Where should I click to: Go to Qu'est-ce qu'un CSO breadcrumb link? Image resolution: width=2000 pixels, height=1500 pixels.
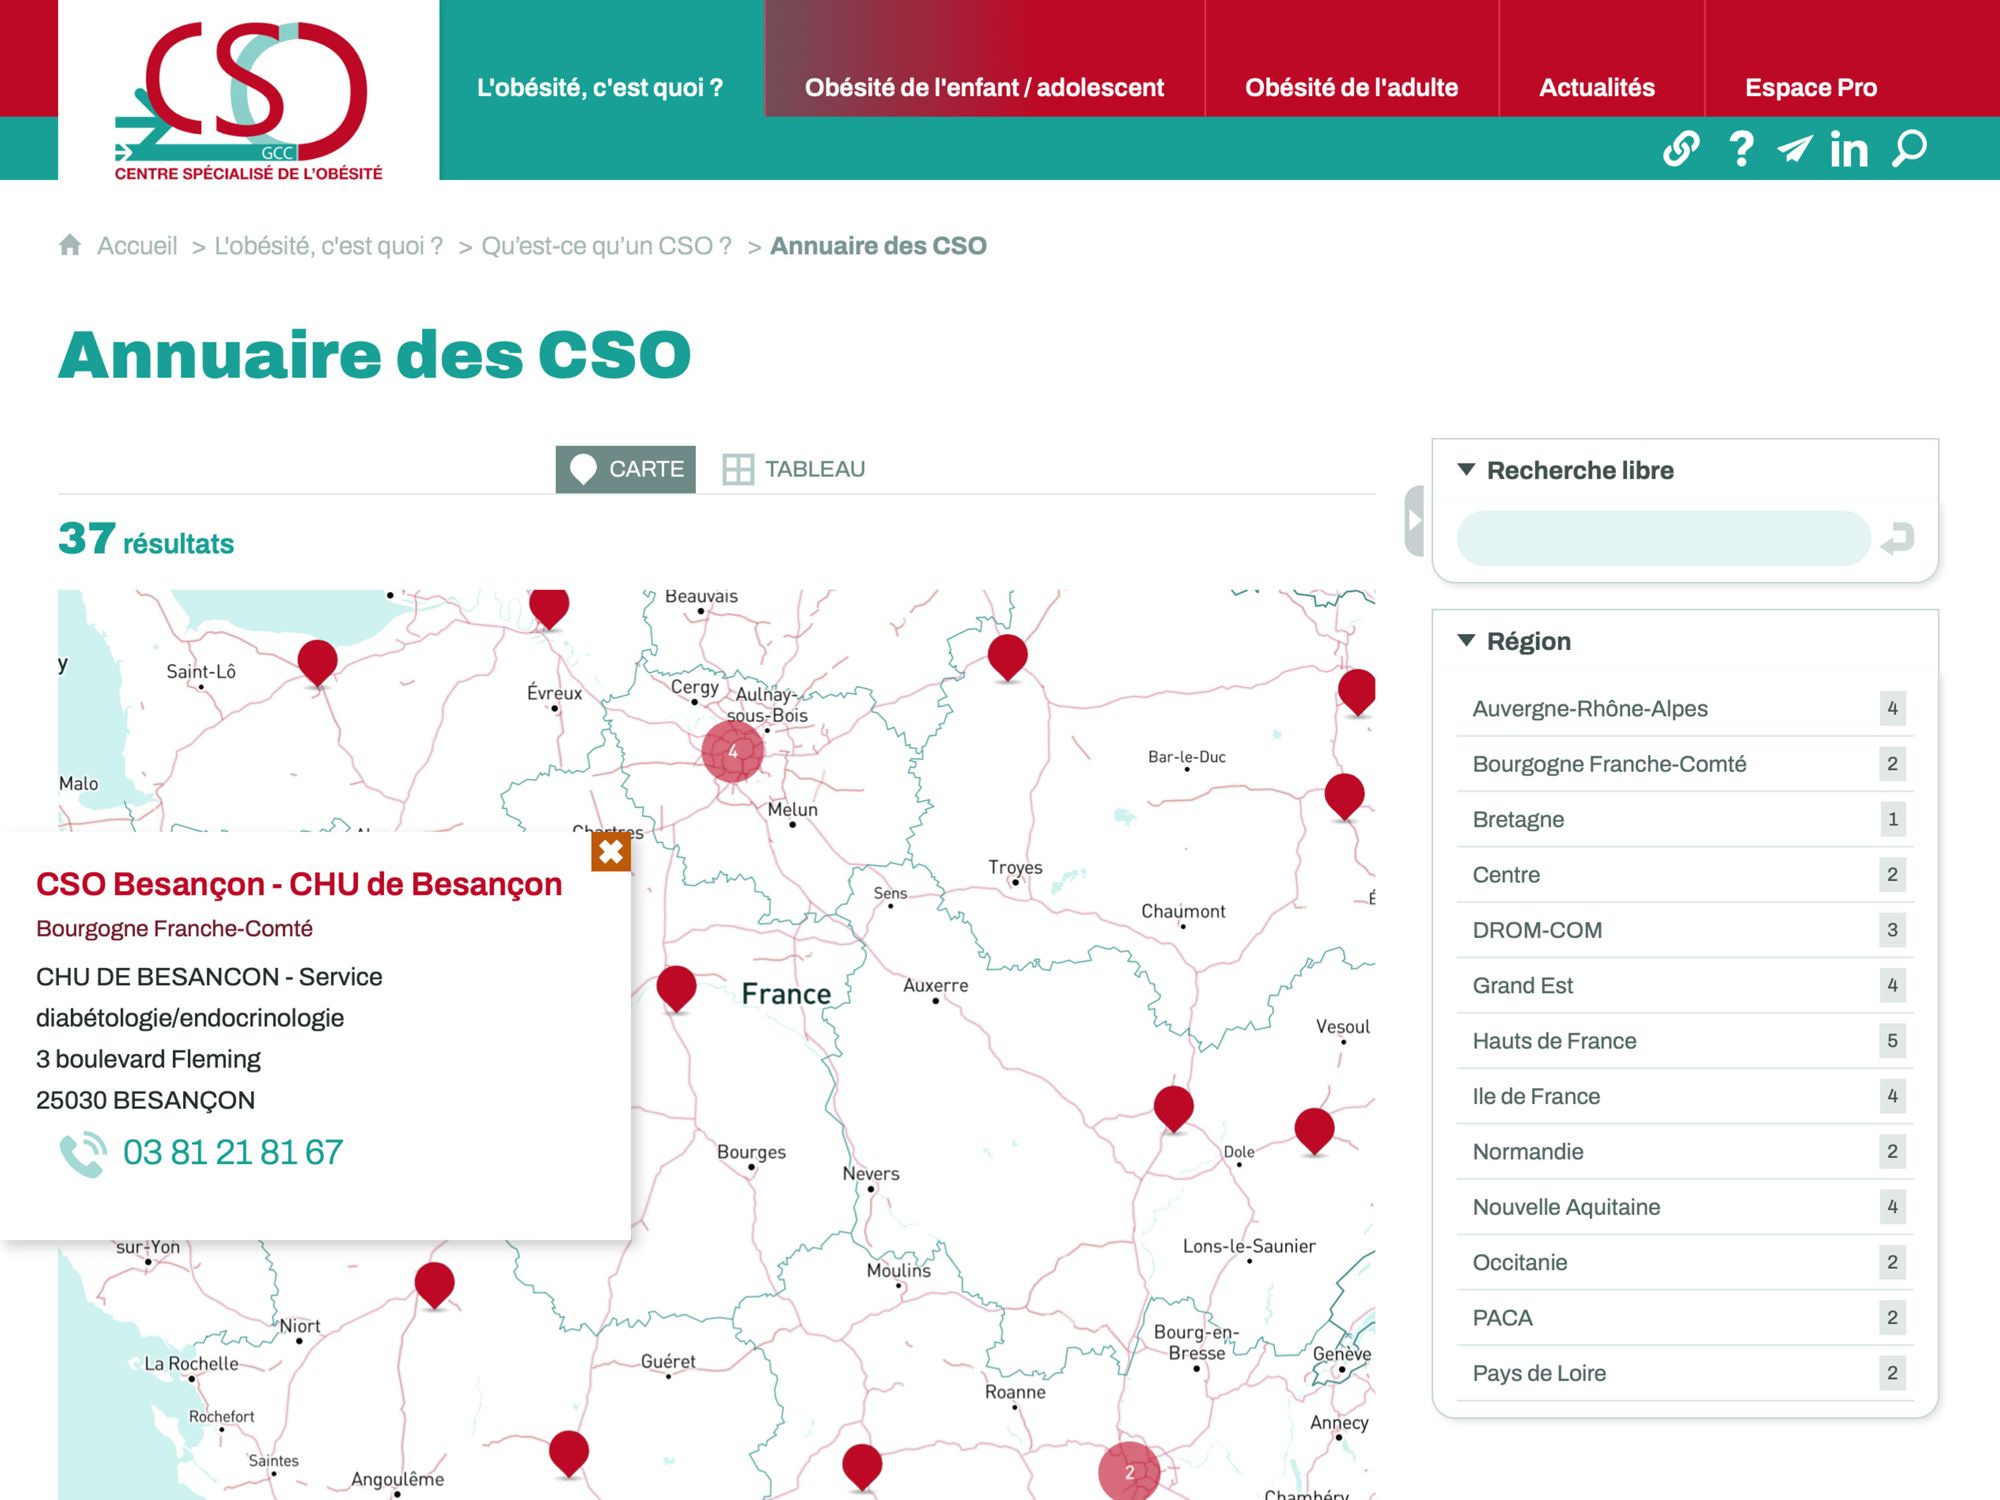tap(606, 246)
